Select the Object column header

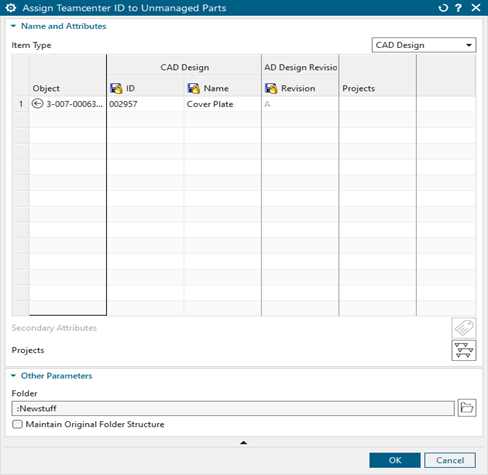click(46, 88)
